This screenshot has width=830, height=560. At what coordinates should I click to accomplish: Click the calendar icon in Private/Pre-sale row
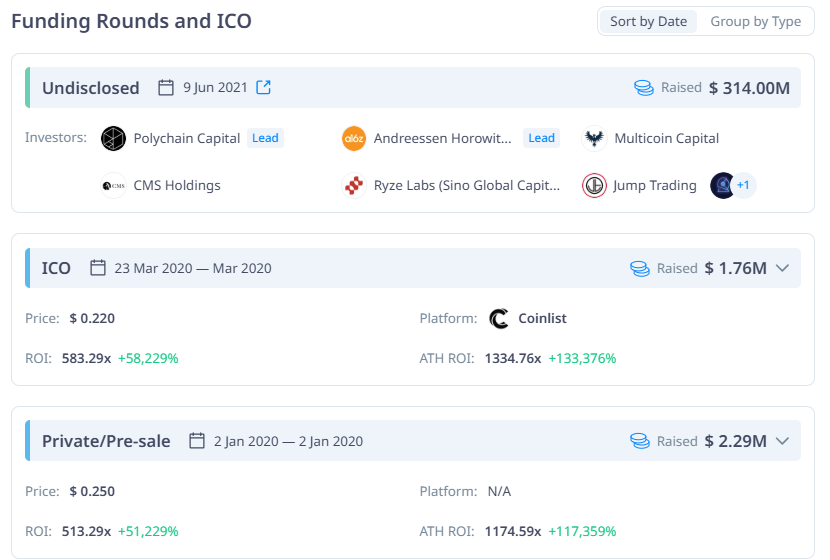pyautogui.click(x=197, y=441)
